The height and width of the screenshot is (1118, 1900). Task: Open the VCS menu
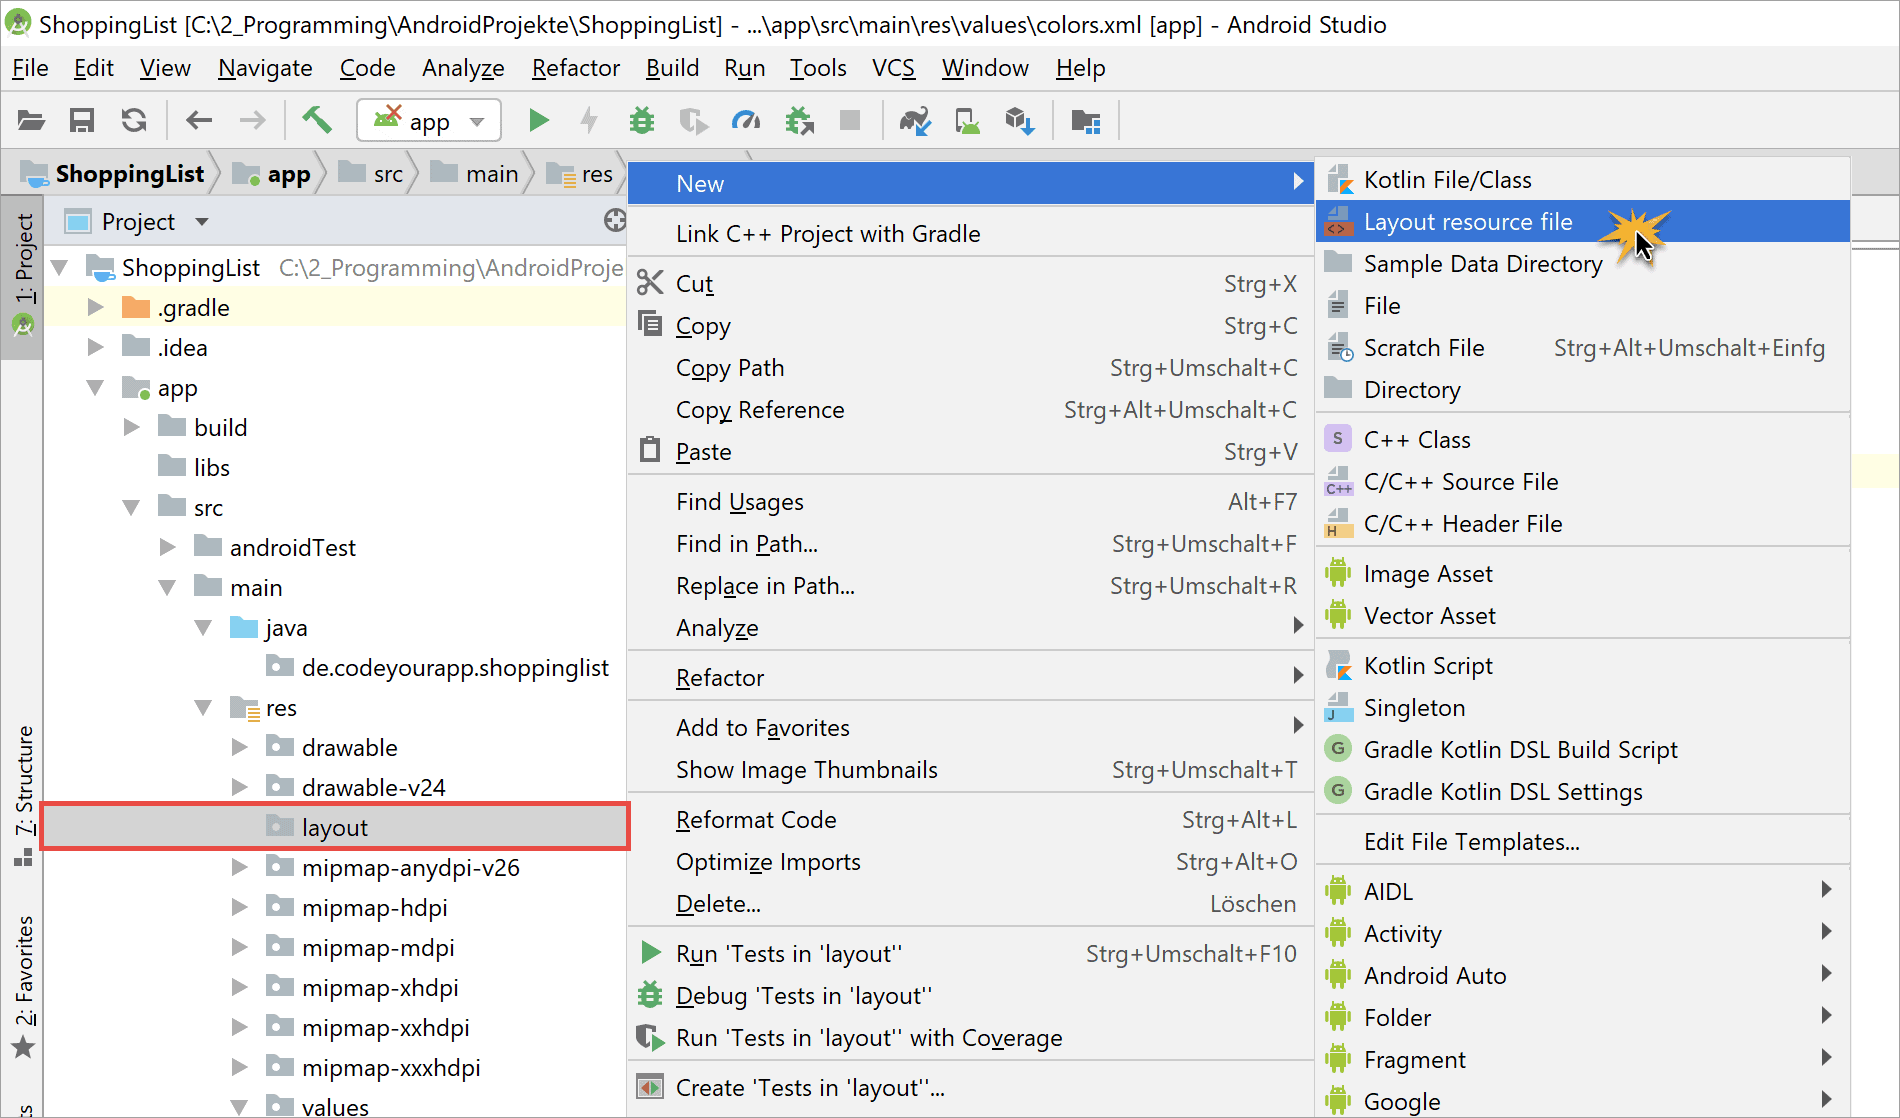(x=893, y=68)
